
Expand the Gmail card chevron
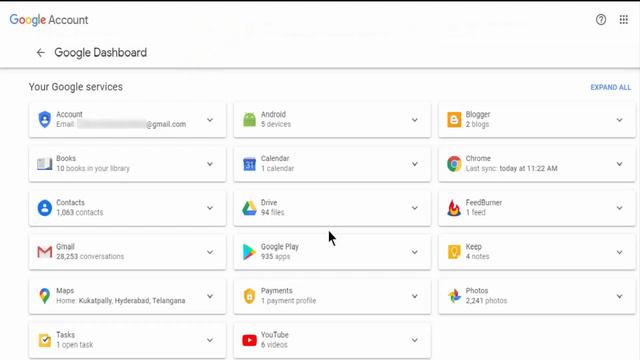(210, 252)
